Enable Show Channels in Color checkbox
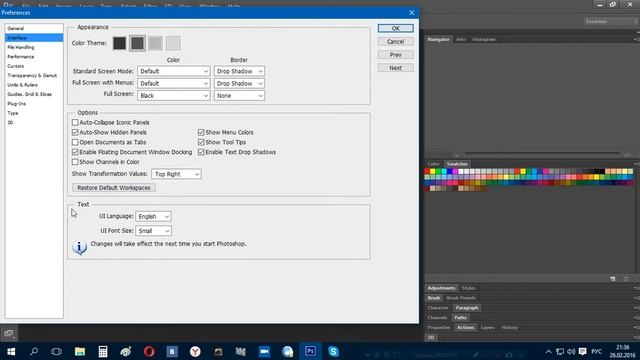 point(75,162)
